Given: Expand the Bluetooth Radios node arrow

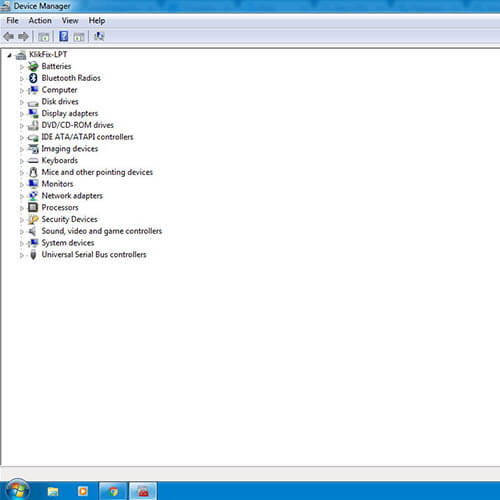Looking at the screenshot, I should [x=22, y=79].
